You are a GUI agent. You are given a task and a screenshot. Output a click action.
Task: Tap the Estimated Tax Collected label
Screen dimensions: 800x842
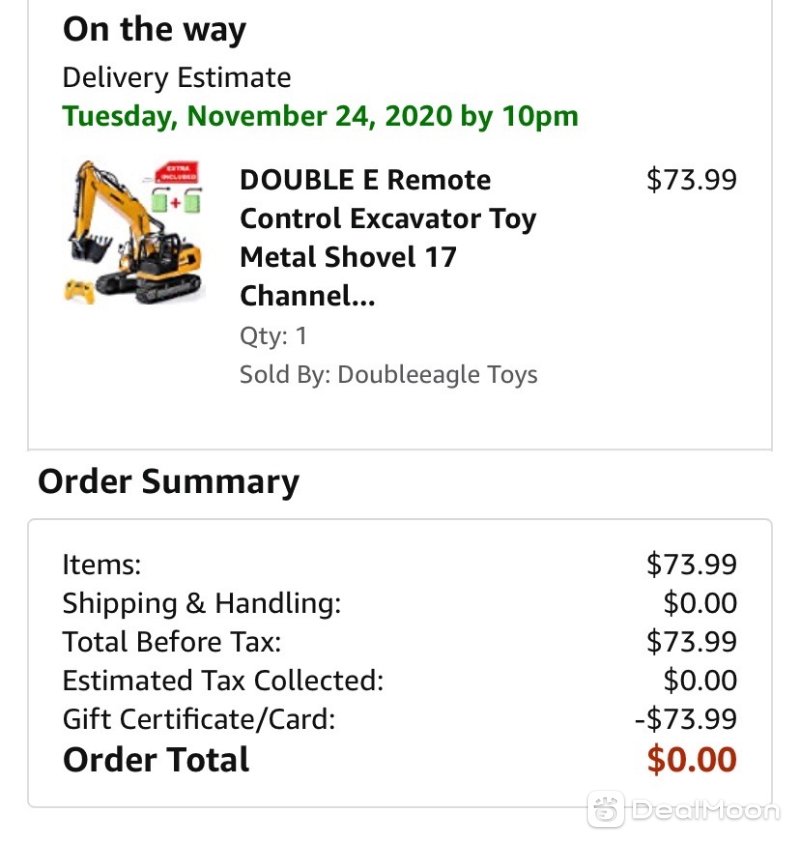click(x=223, y=680)
